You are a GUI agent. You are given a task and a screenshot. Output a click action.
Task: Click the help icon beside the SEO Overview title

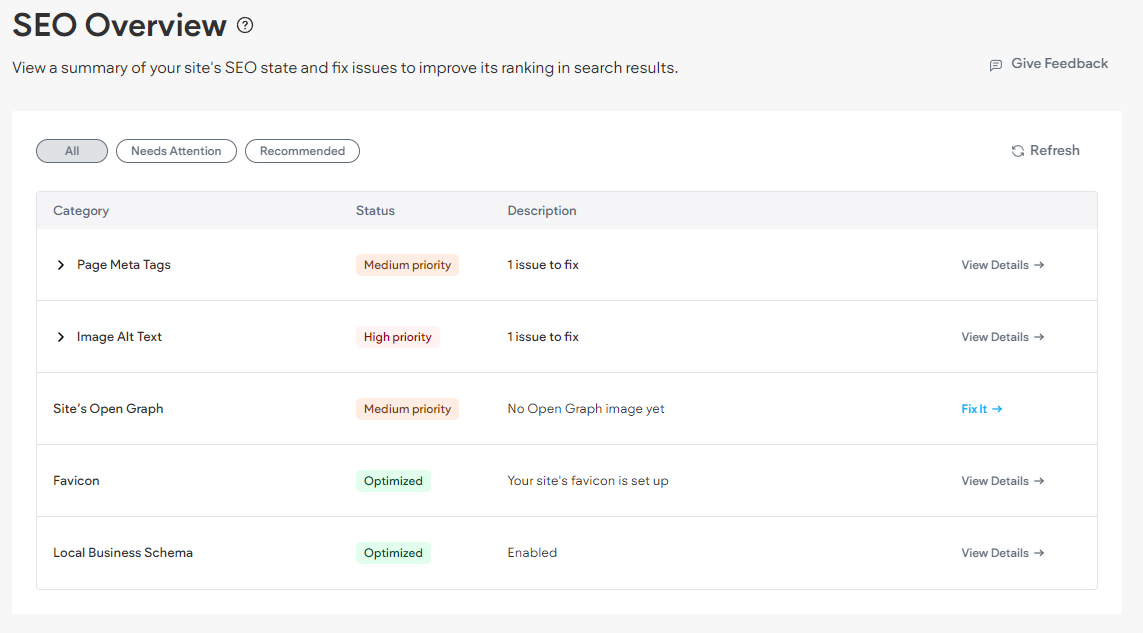click(245, 25)
